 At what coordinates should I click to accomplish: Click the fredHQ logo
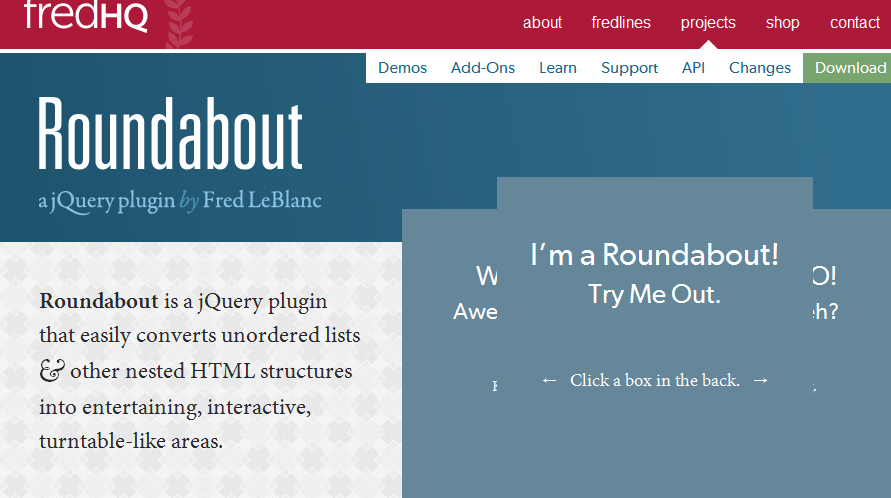[x=86, y=16]
